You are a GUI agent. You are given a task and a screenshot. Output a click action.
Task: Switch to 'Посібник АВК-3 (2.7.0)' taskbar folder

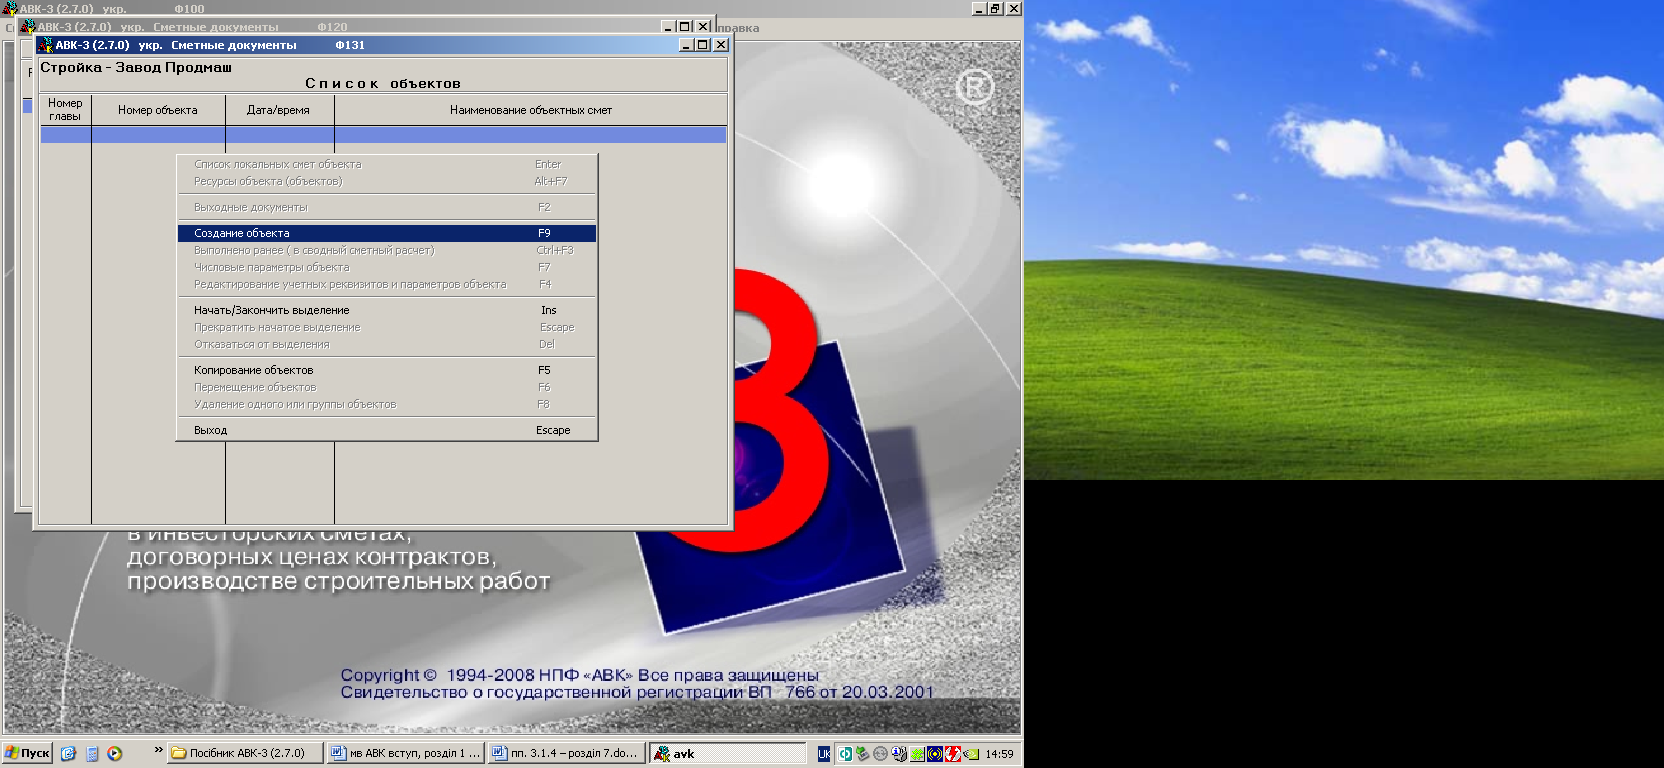[x=246, y=754]
